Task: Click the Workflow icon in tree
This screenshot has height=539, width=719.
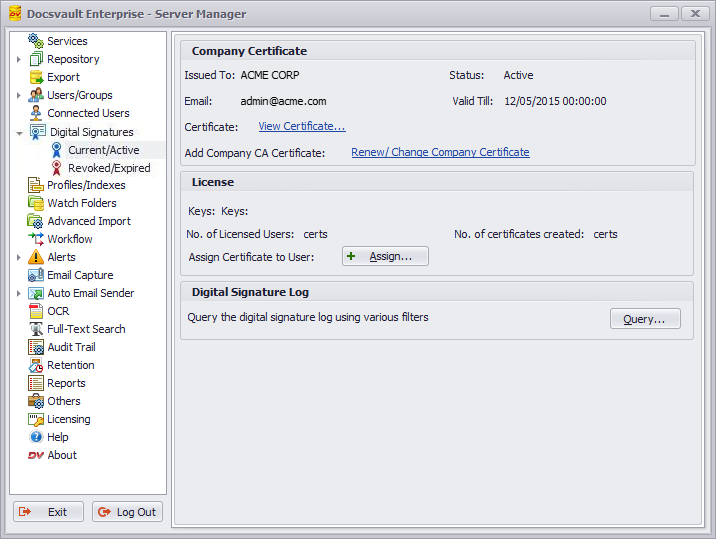Action: [36, 239]
